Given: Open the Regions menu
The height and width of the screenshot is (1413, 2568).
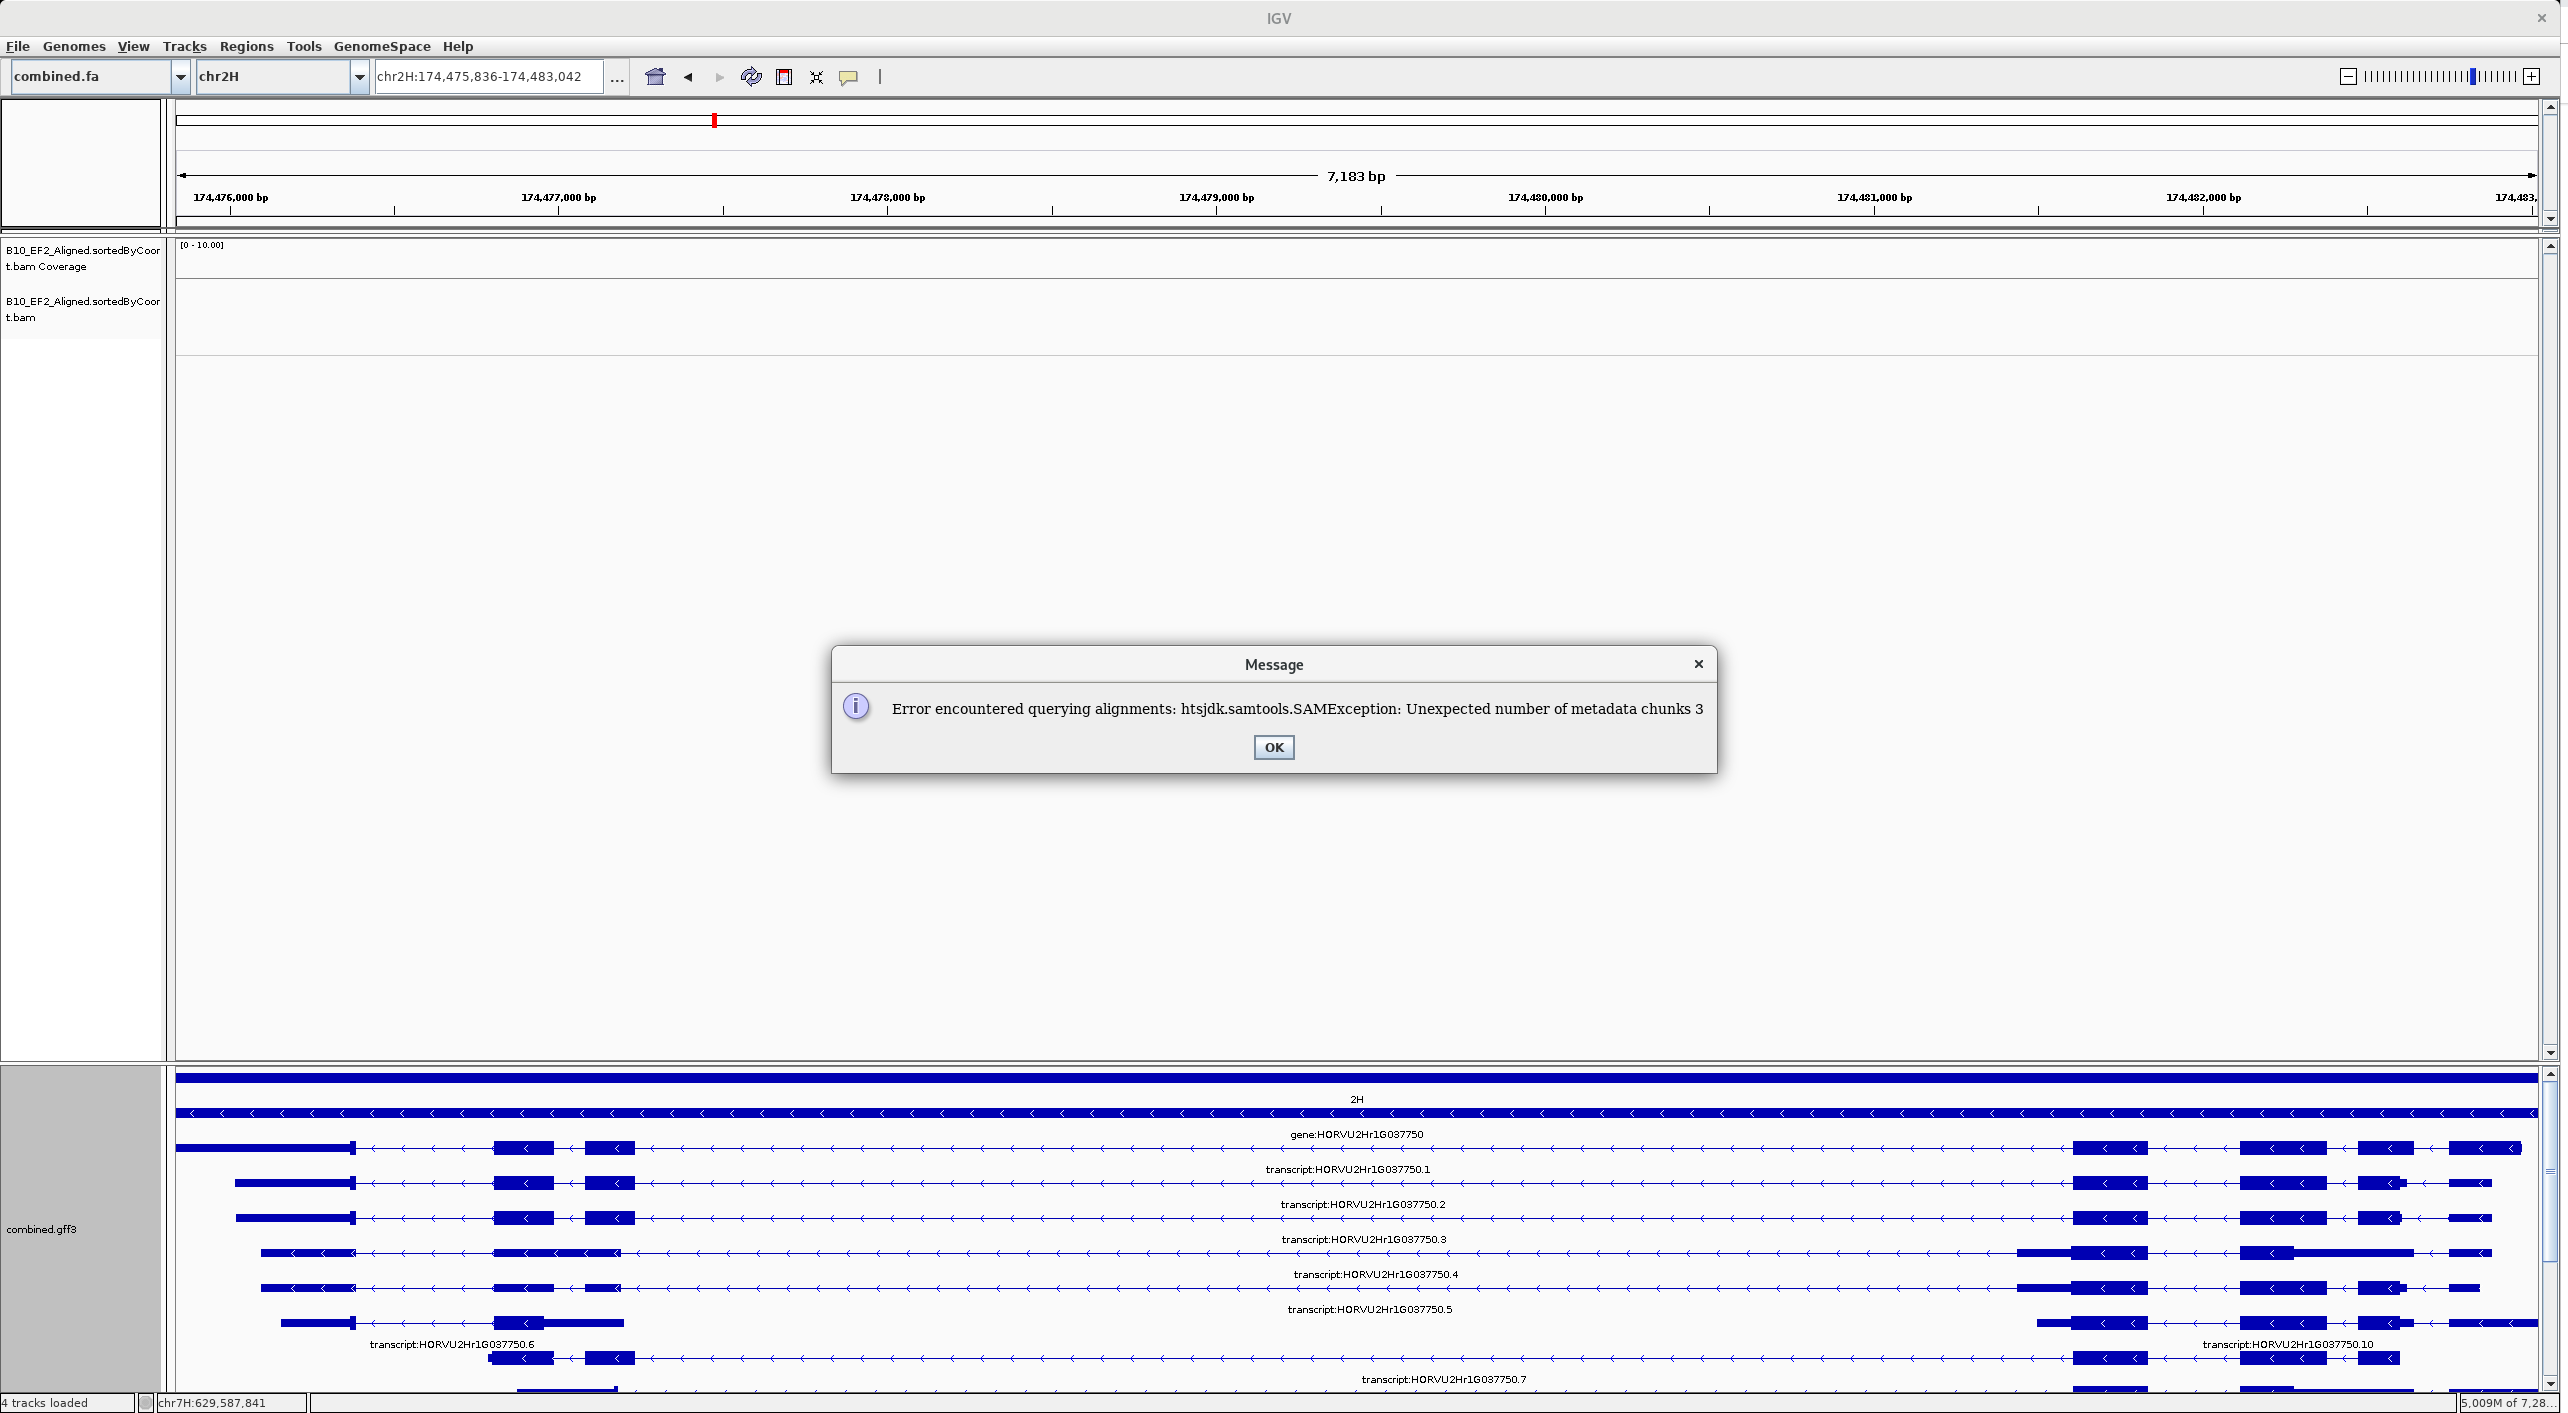Looking at the screenshot, I should coord(246,46).
